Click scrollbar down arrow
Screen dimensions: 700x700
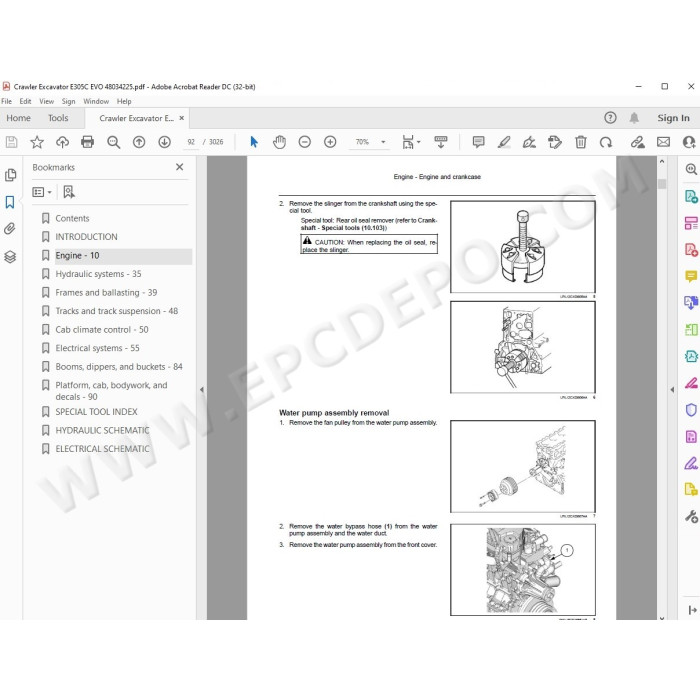point(662,617)
